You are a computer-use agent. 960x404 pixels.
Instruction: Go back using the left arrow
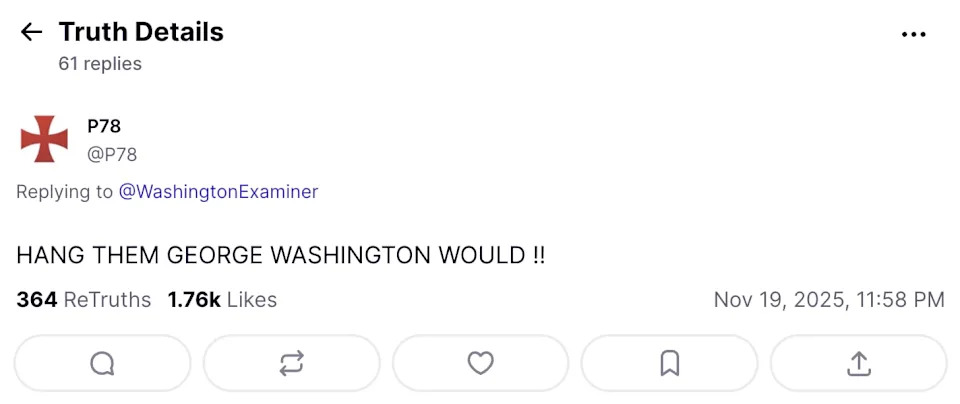pos(32,32)
